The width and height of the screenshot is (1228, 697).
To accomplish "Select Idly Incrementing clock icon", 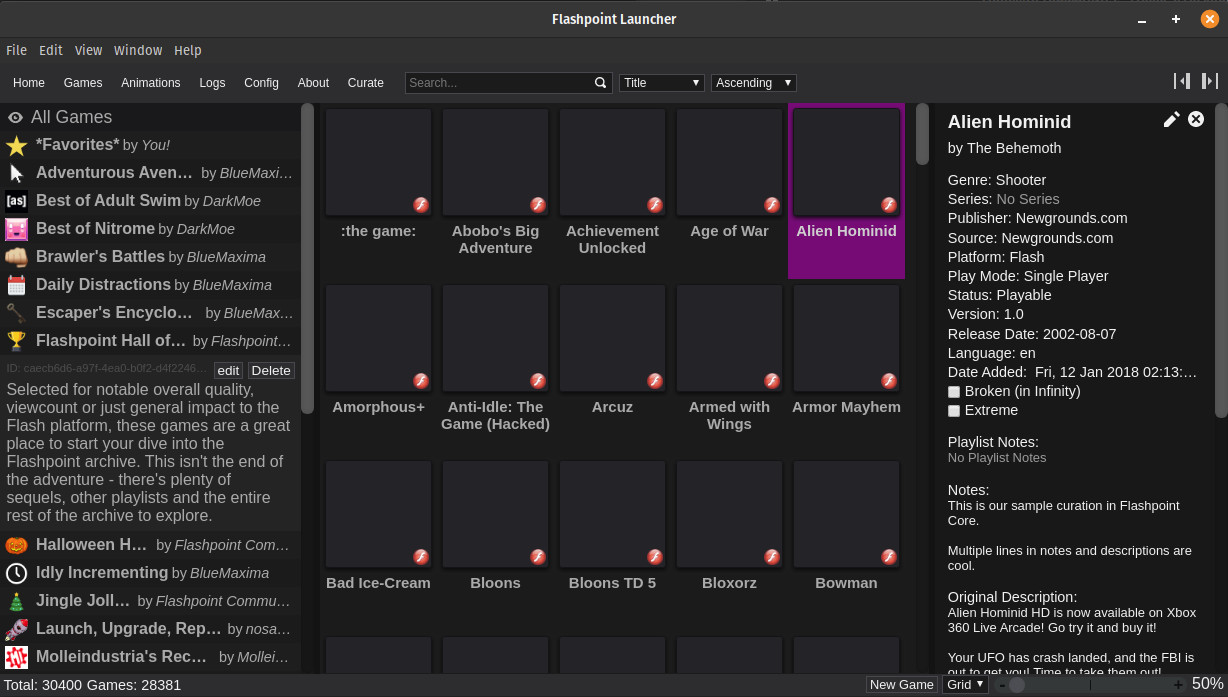I will pos(16,573).
